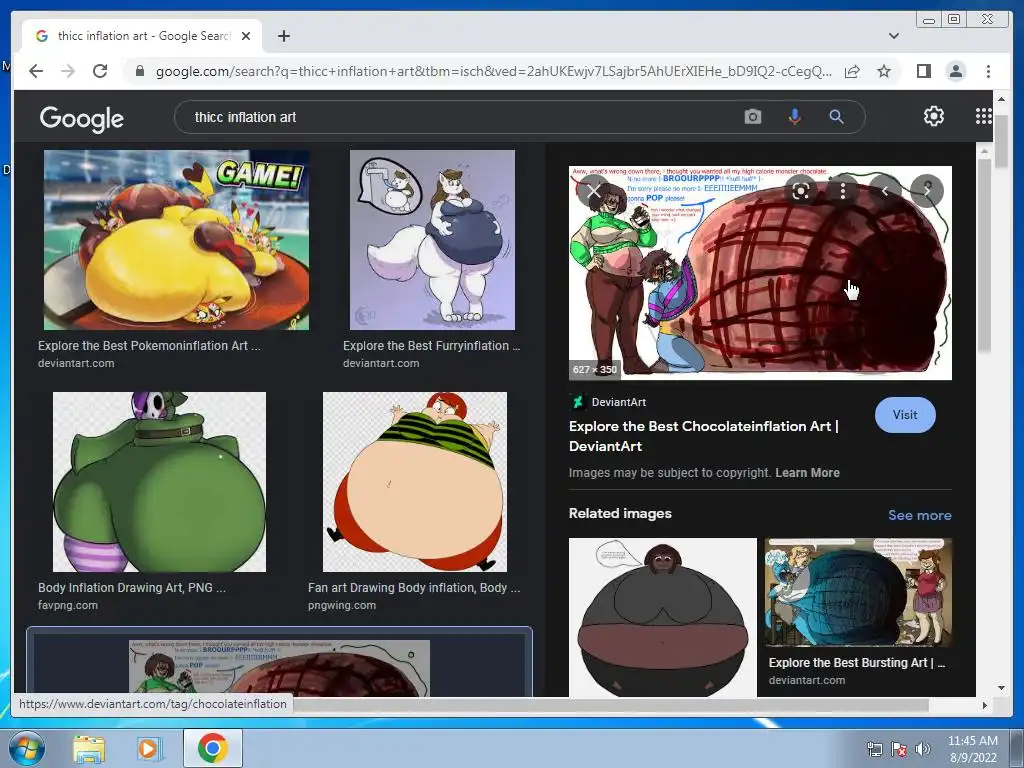Submit search with magnifier icon
The width and height of the screenshot is (1024, 768).
point(836,117)
